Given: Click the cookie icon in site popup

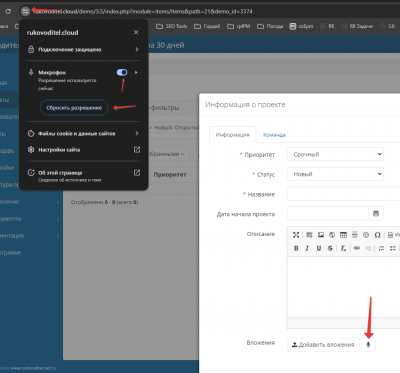Looking at the screenshot, I should tap(31, 133).
